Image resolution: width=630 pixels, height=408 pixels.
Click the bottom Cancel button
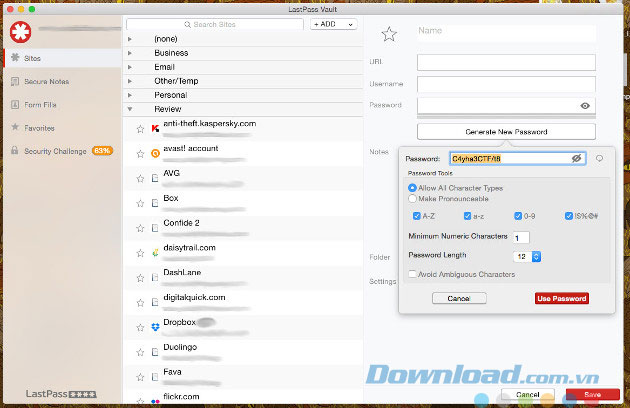coord(528,394)
